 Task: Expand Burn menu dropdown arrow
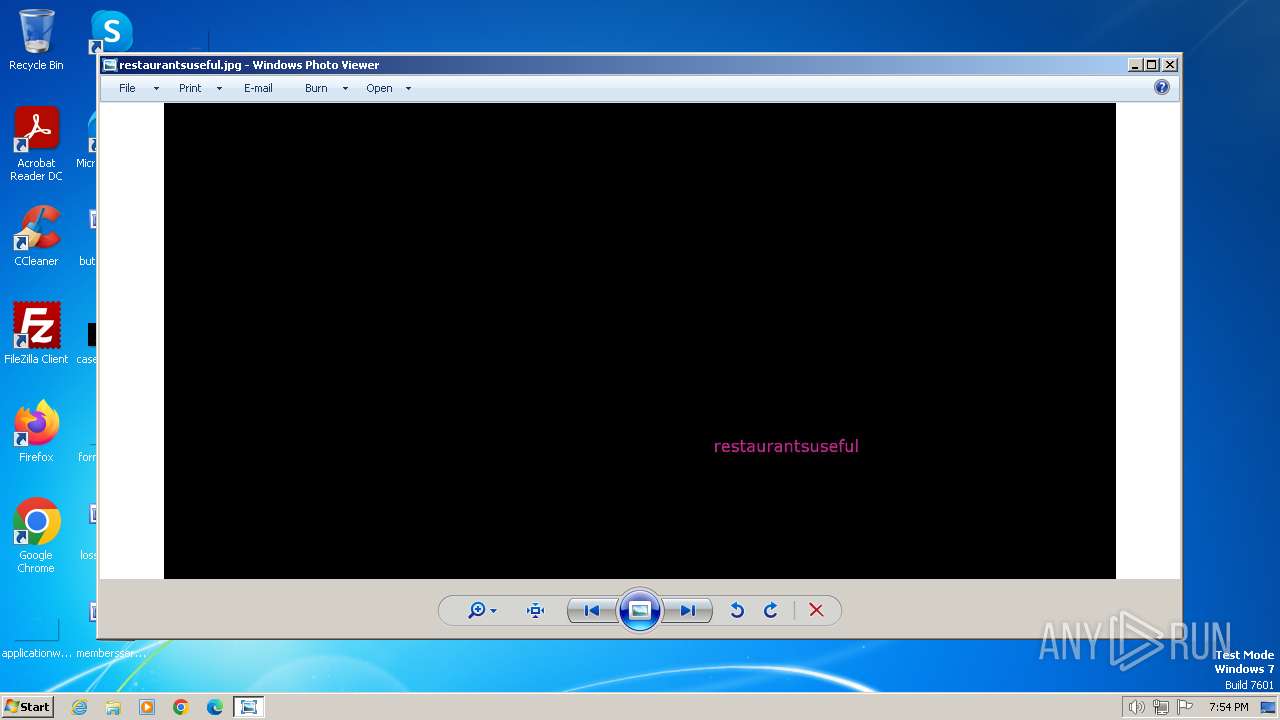(x=345, y=89)
